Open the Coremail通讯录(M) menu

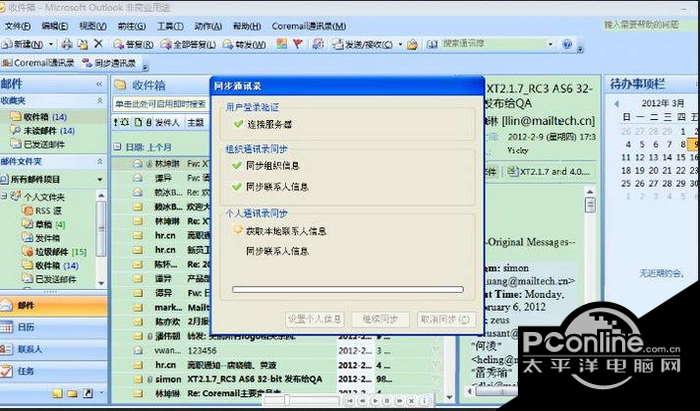click(308, 26)
